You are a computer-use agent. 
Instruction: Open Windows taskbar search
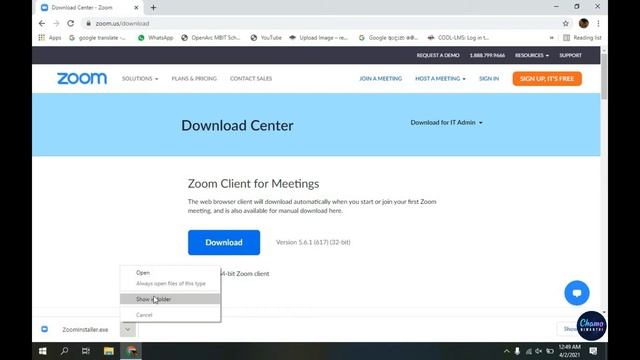pos(64,351)
